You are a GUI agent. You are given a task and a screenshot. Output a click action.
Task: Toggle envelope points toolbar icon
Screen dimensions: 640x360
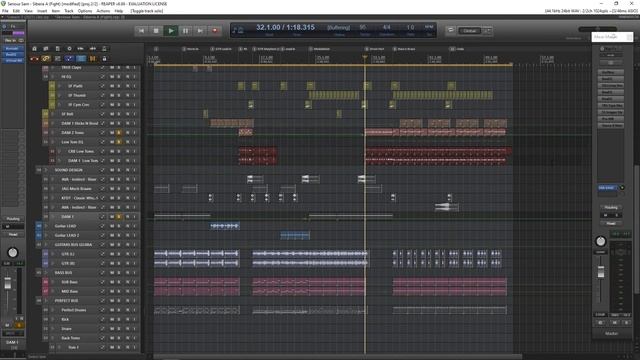[x=69, y=59]
